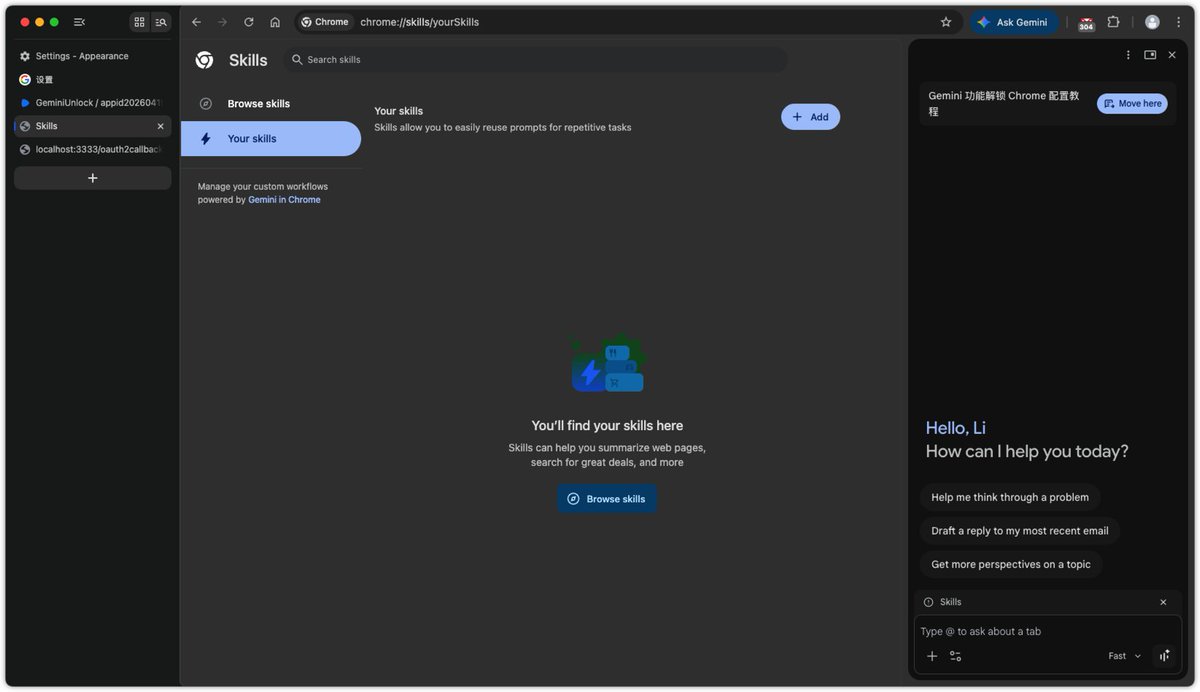This screenshot has height=692, width=1200.
Task: Click the Ask Gemini button
Action: point(1012,22)
